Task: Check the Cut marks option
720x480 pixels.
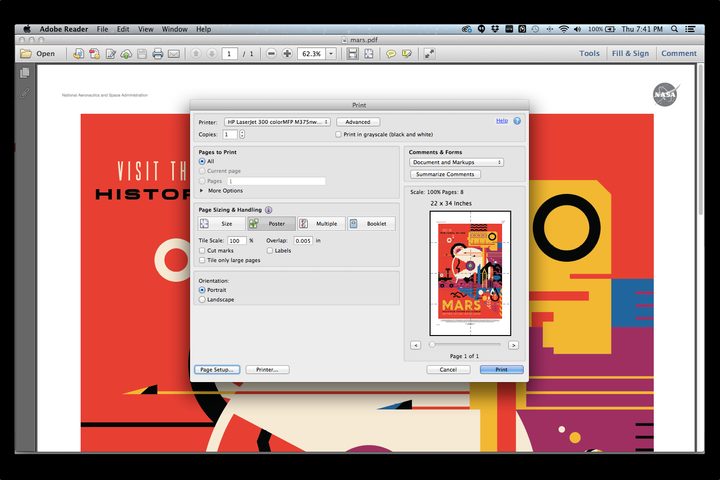Action: [x=202, y=251]
